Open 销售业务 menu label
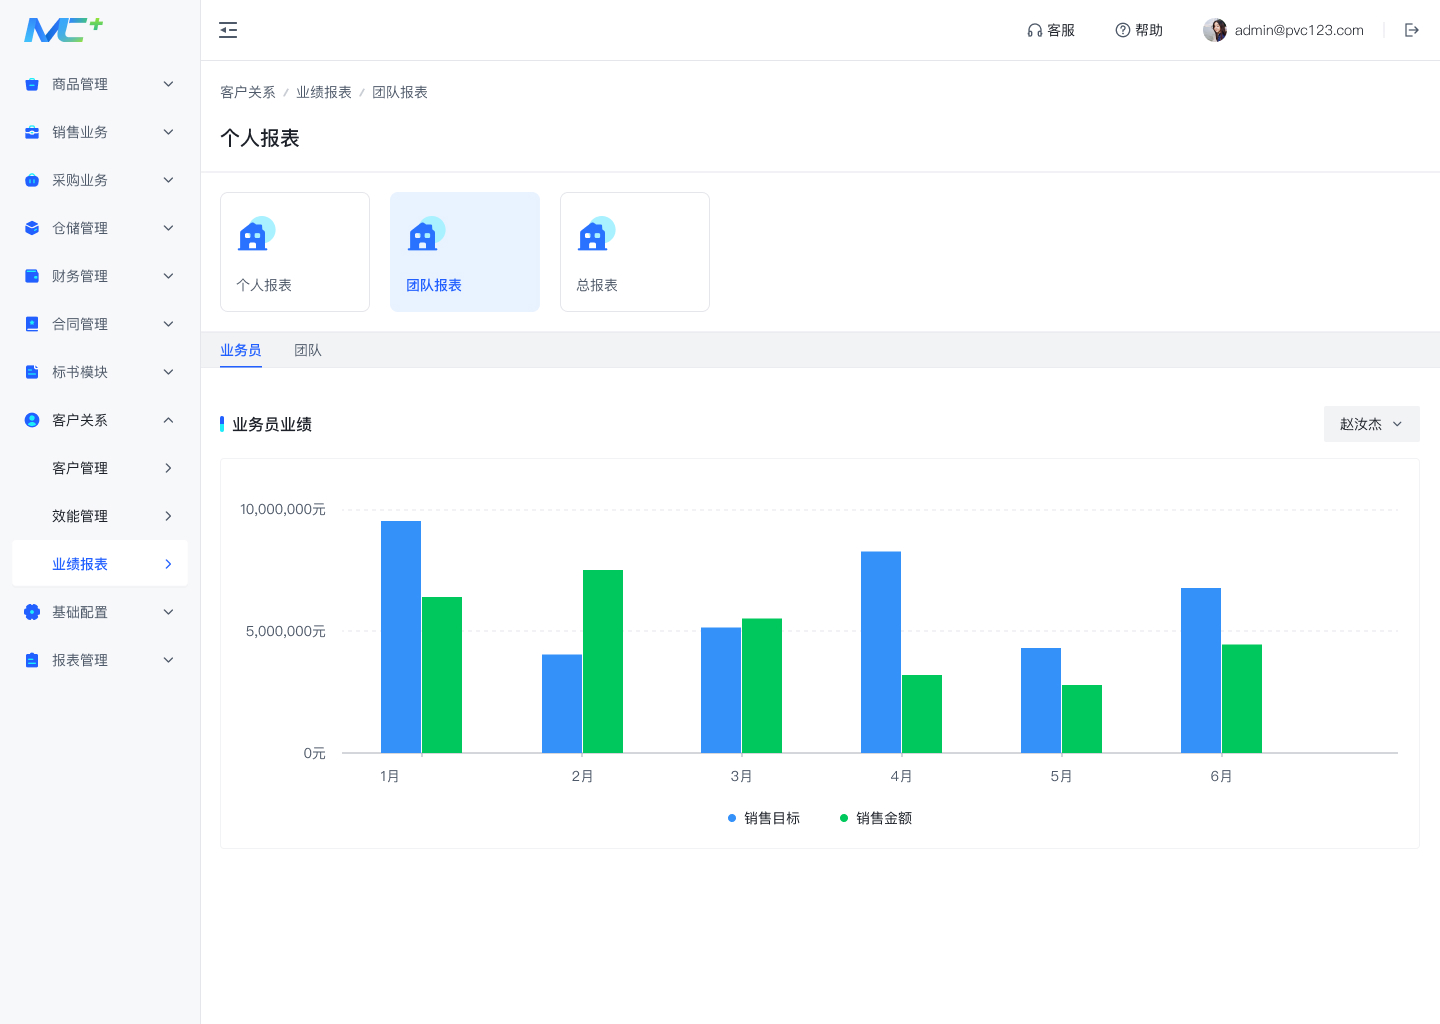This screenshot has height=1024, width=1440. (x=80, y=132)
